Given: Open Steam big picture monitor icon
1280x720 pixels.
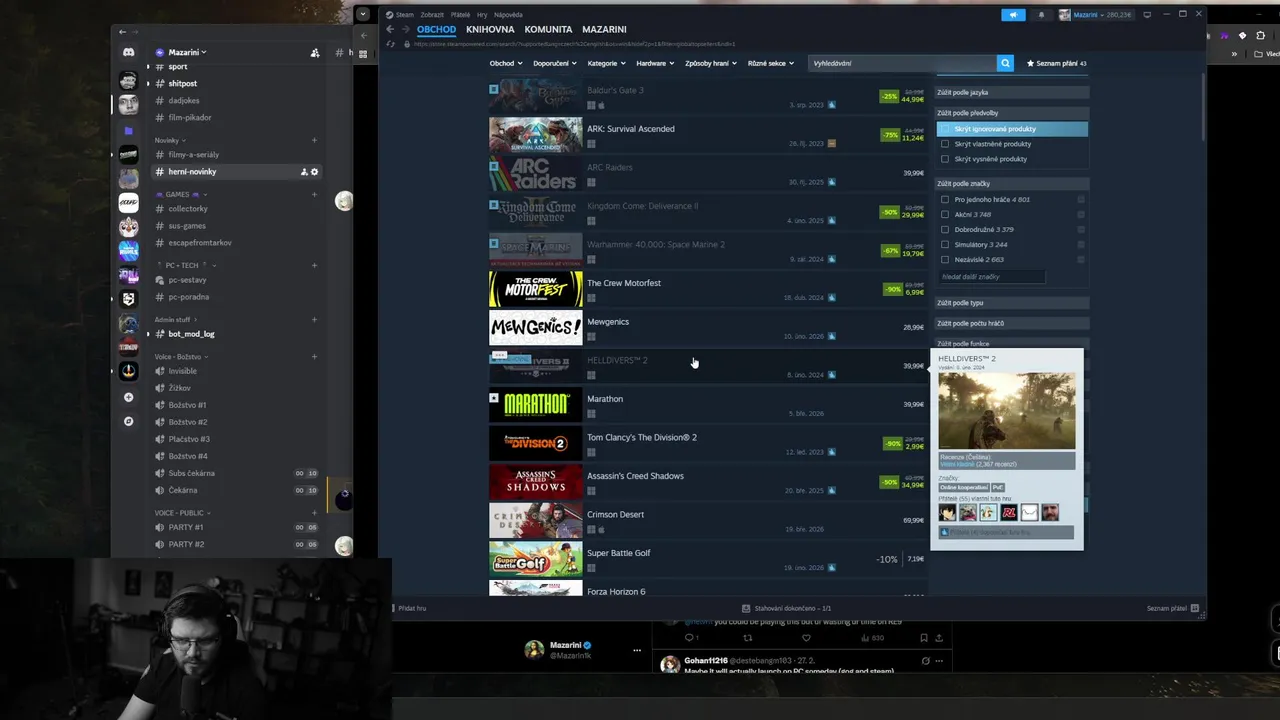Looking at the screenshot, I should pos(1147,15).
